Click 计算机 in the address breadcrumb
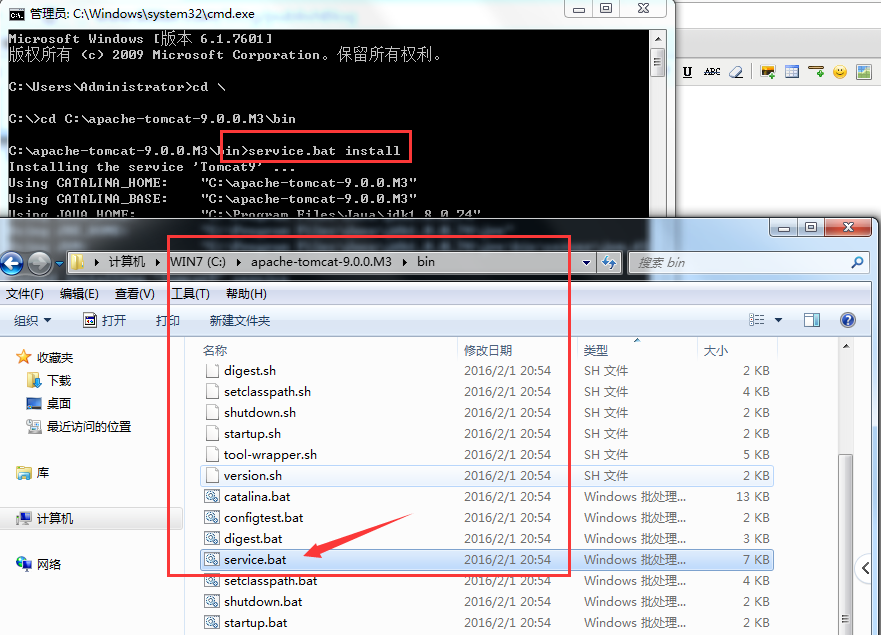The width and height of the screenshot is (881, 635). pyautogui.click(x=126, y=262)
